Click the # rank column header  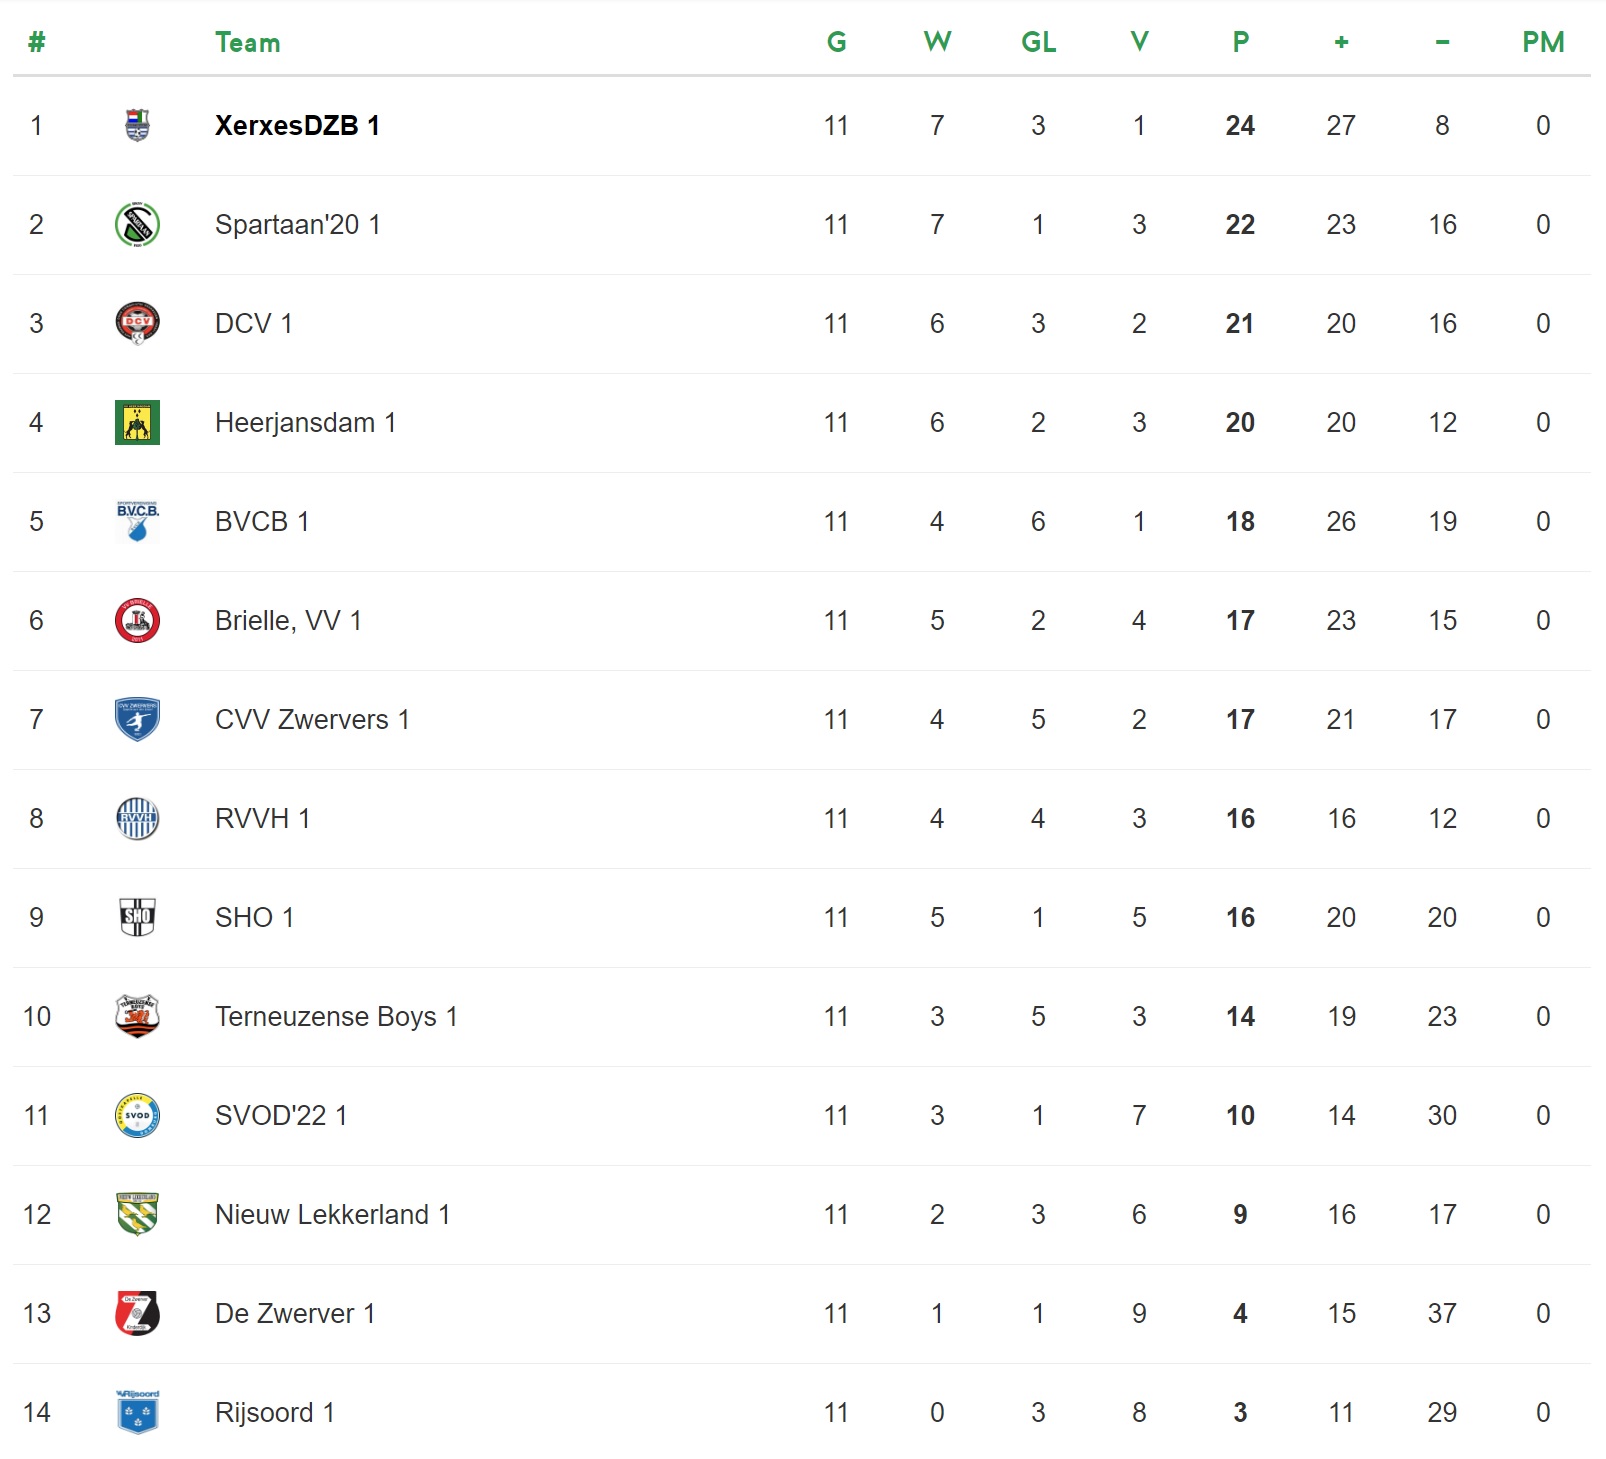(x=37, y=43)
